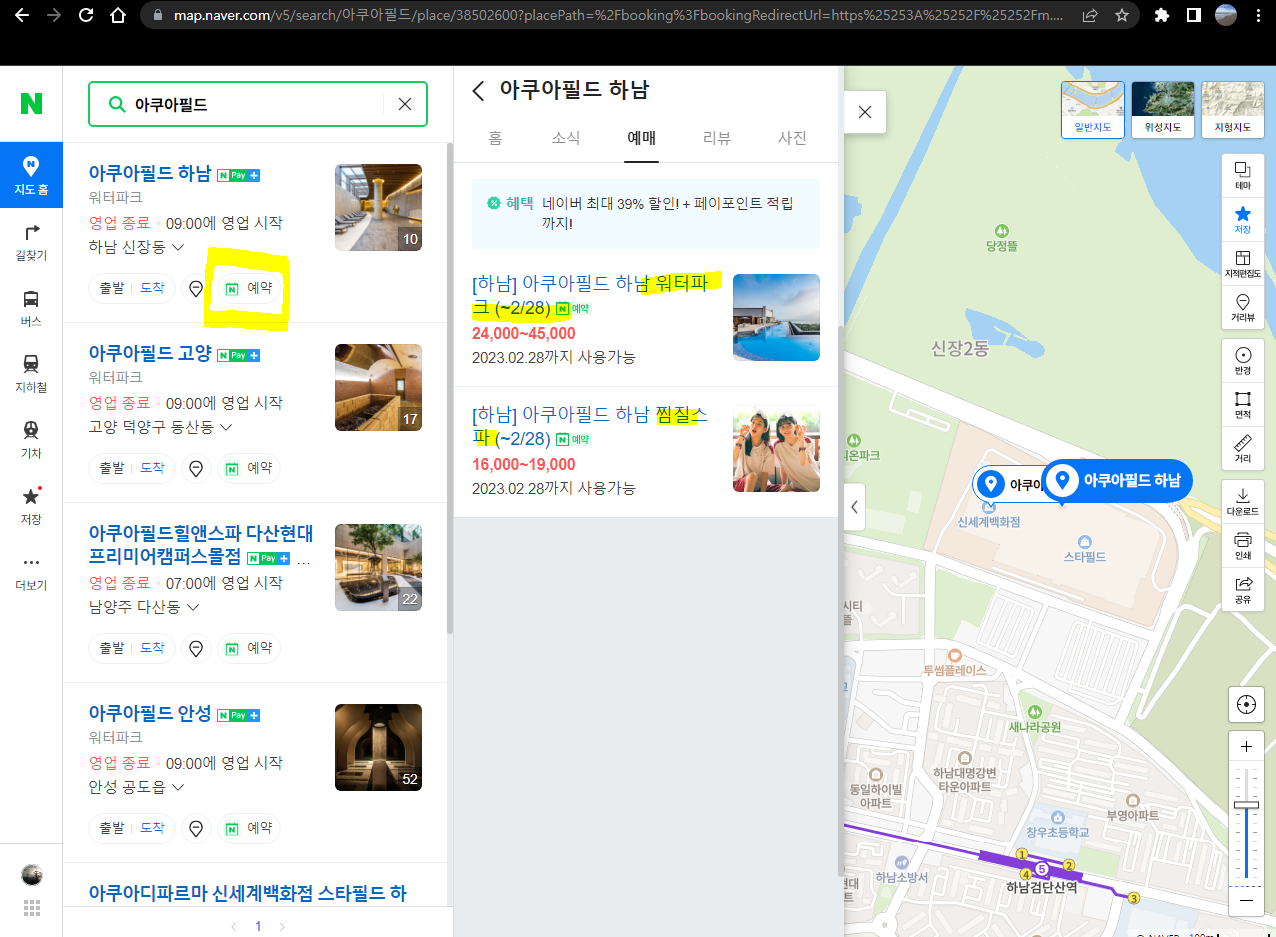Toggle 거리뷰 street view mode
The height and width of the screenshot is (937, 1276).
point(1243,308)
